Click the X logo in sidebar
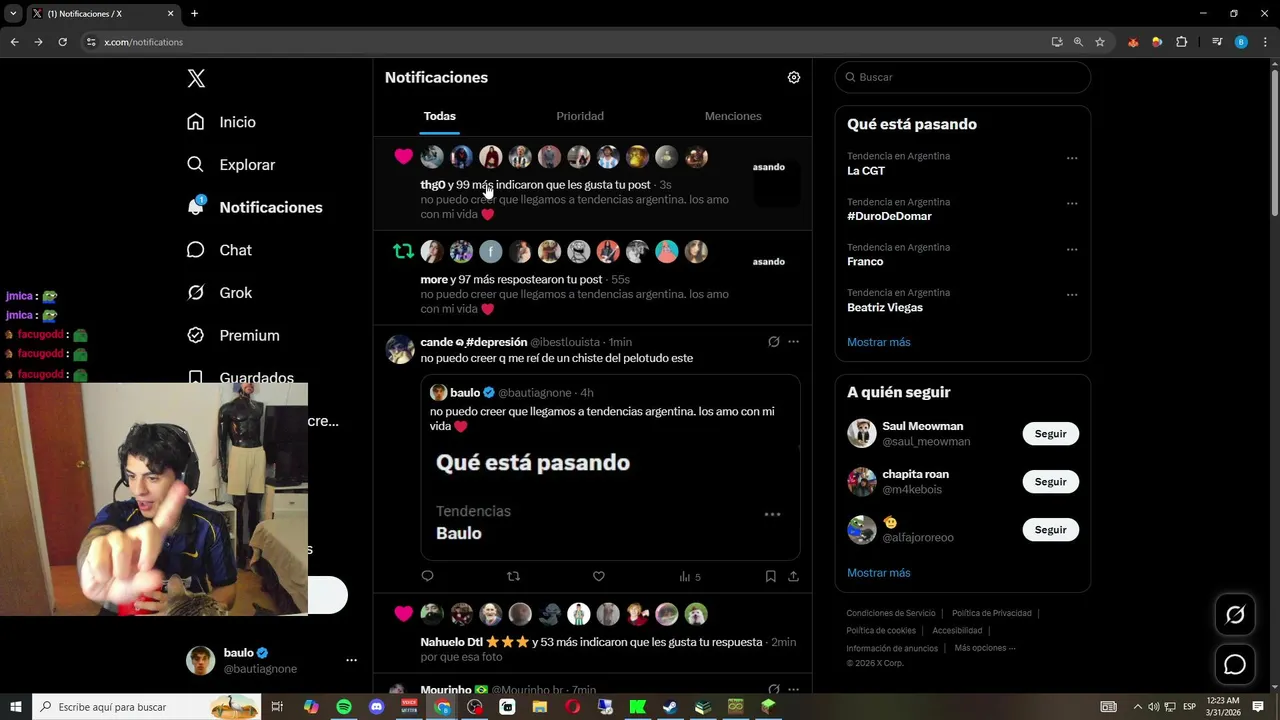 click(x=196, y=79)
